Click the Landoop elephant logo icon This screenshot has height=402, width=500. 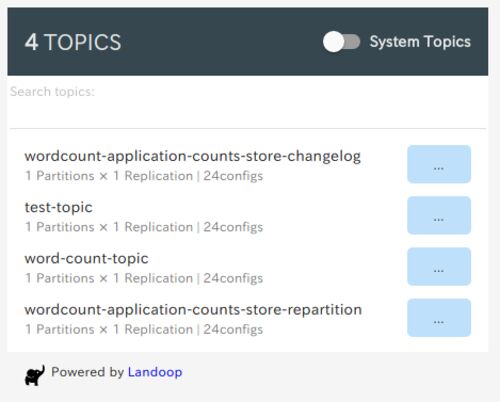coord(35,375)
